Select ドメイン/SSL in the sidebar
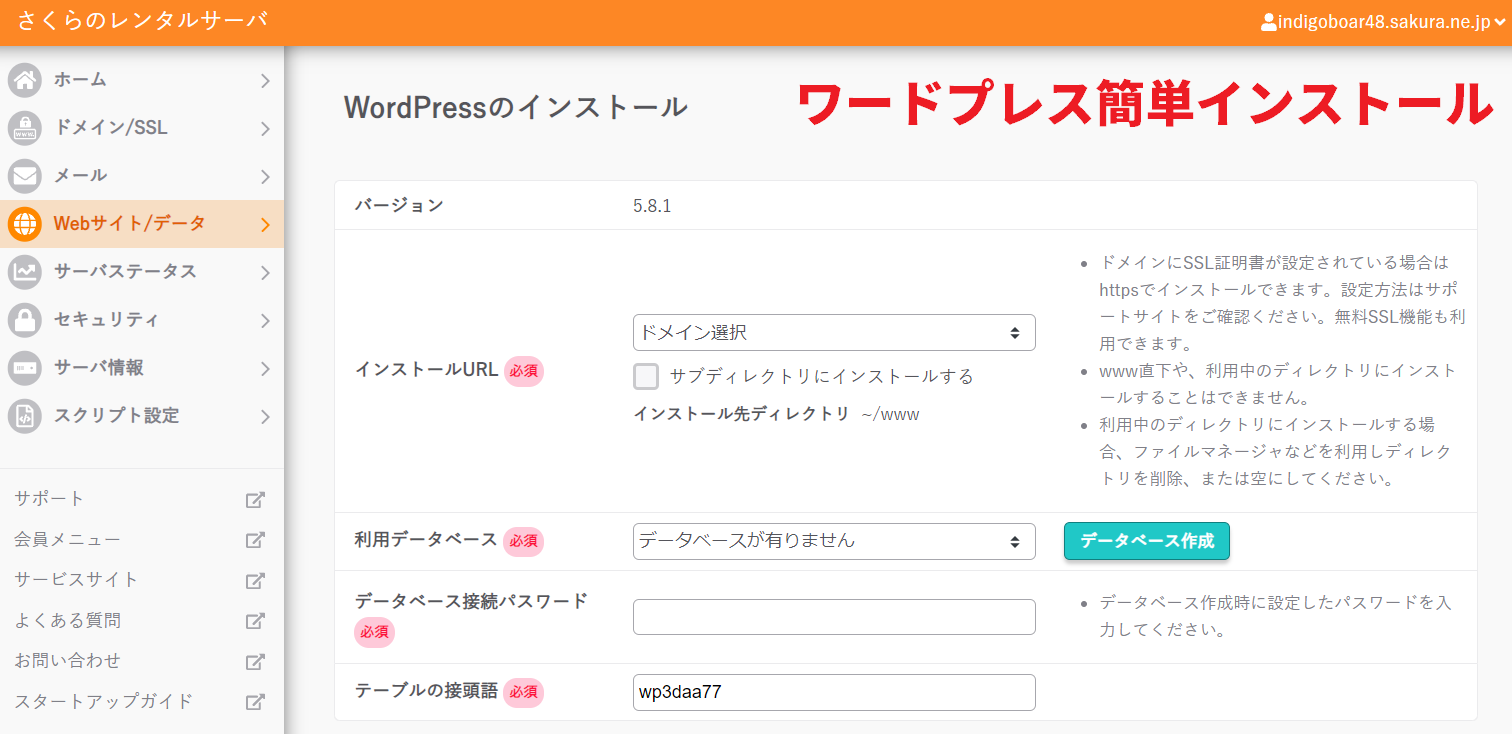Viewport: 1512px width, 734px height. pyautogui.click(x=142, y=128)
